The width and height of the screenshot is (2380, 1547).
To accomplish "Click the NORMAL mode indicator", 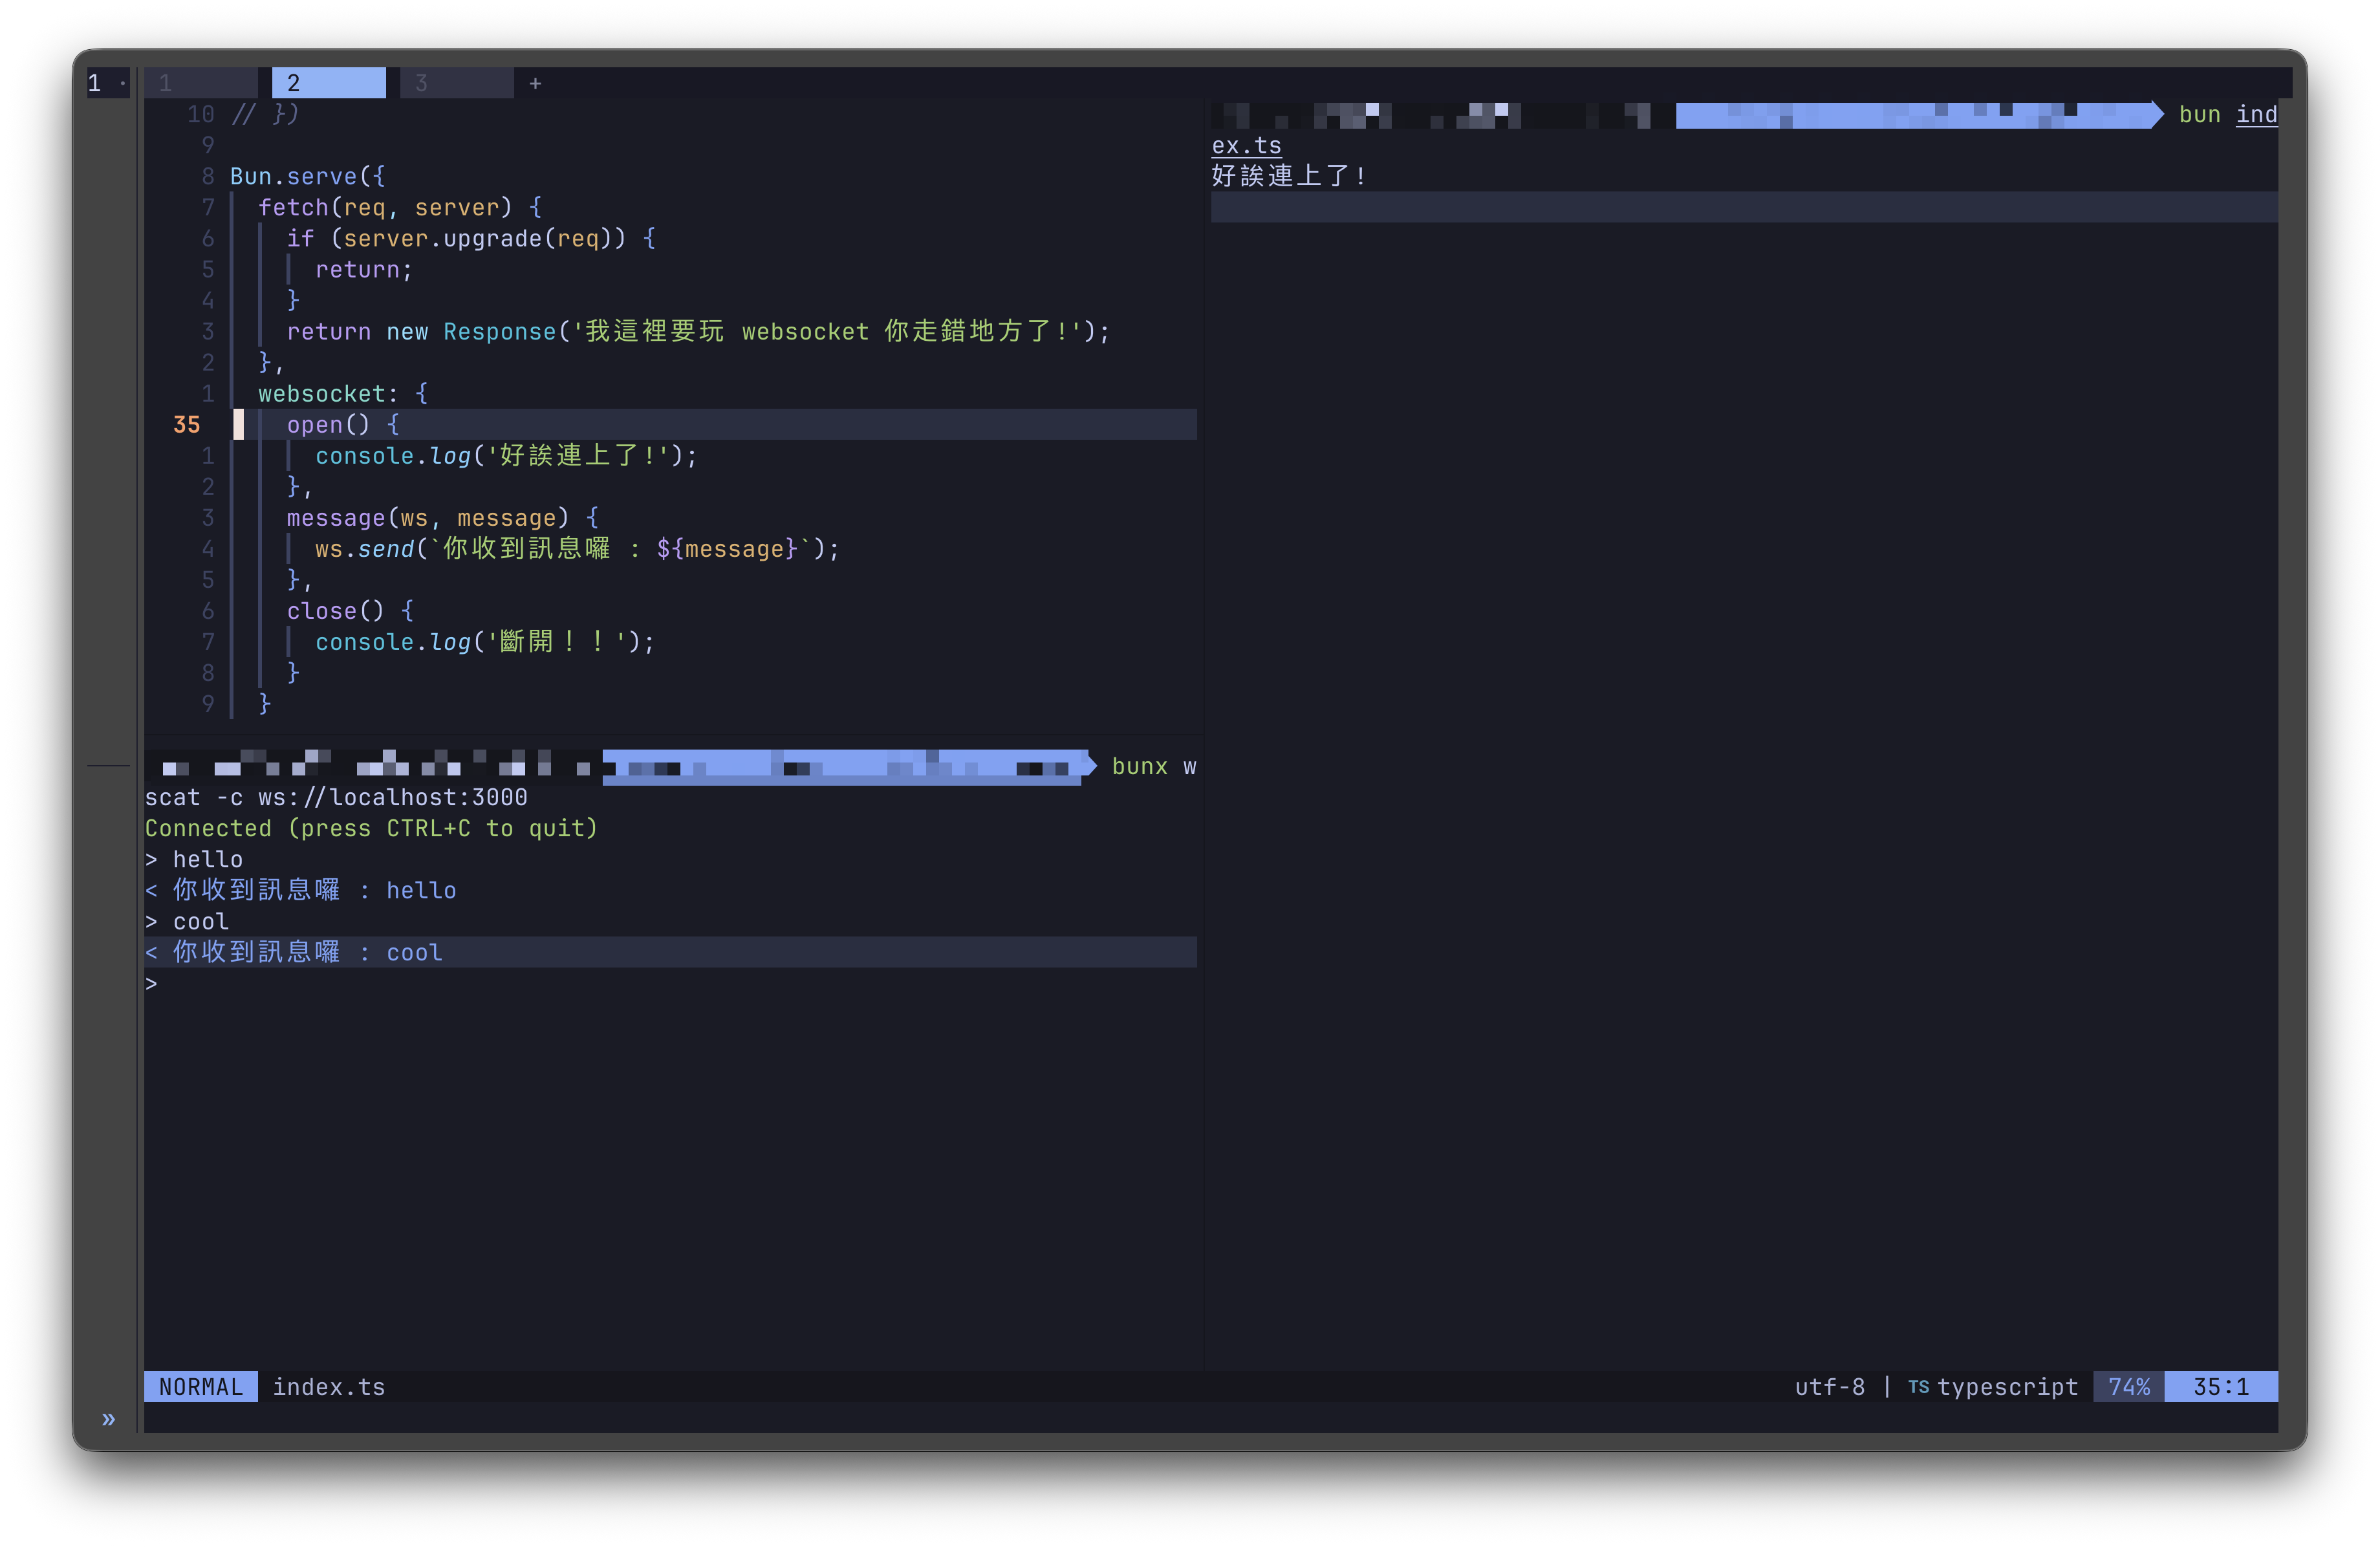I will click(x=201, y=1387).
